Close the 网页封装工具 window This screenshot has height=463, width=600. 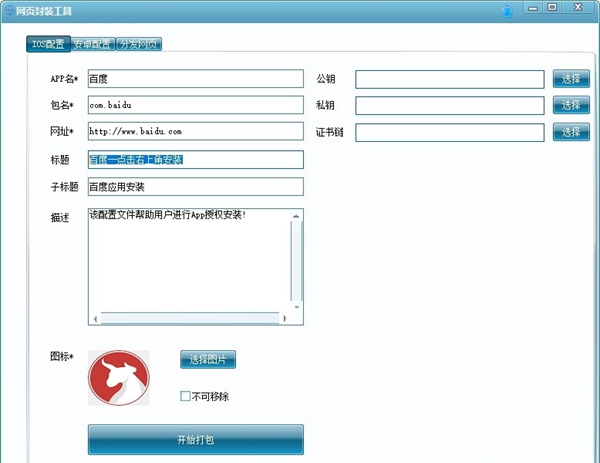click(x=578, y=7)
